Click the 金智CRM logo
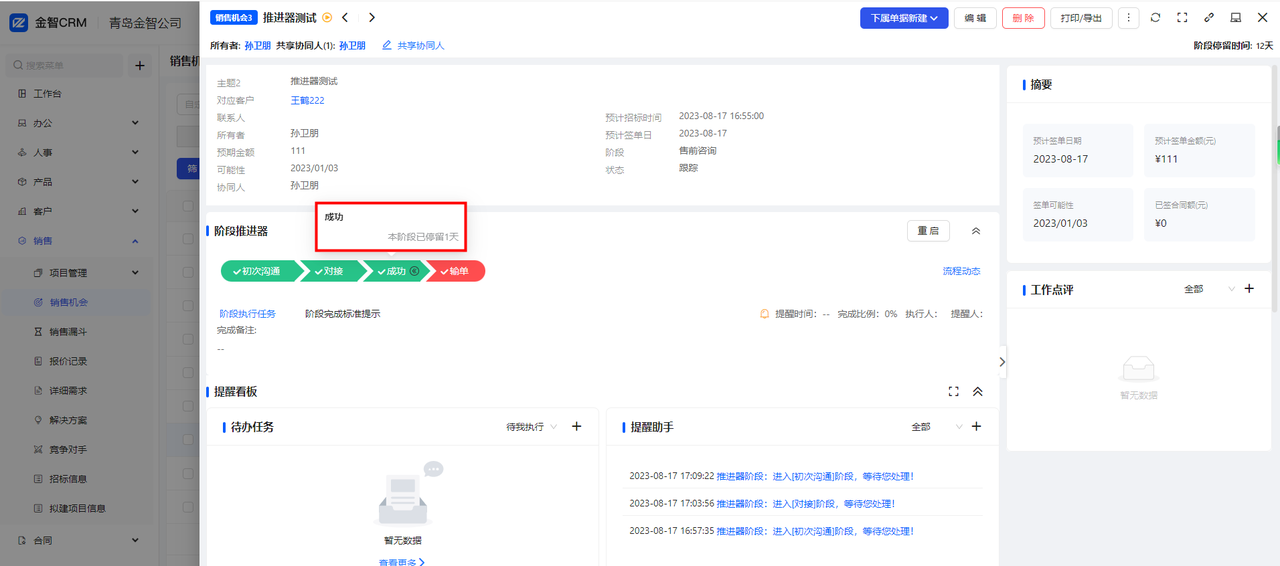 tap(19, 22)
